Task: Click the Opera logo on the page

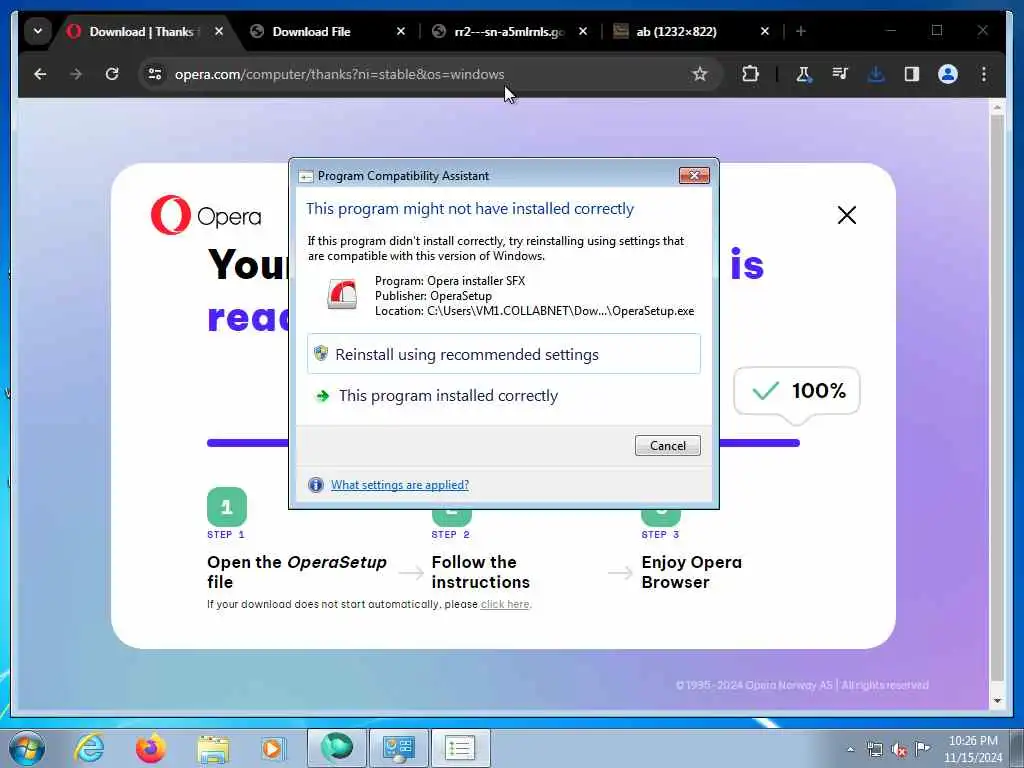Action: pyautogui.click(x=206, y=215)
